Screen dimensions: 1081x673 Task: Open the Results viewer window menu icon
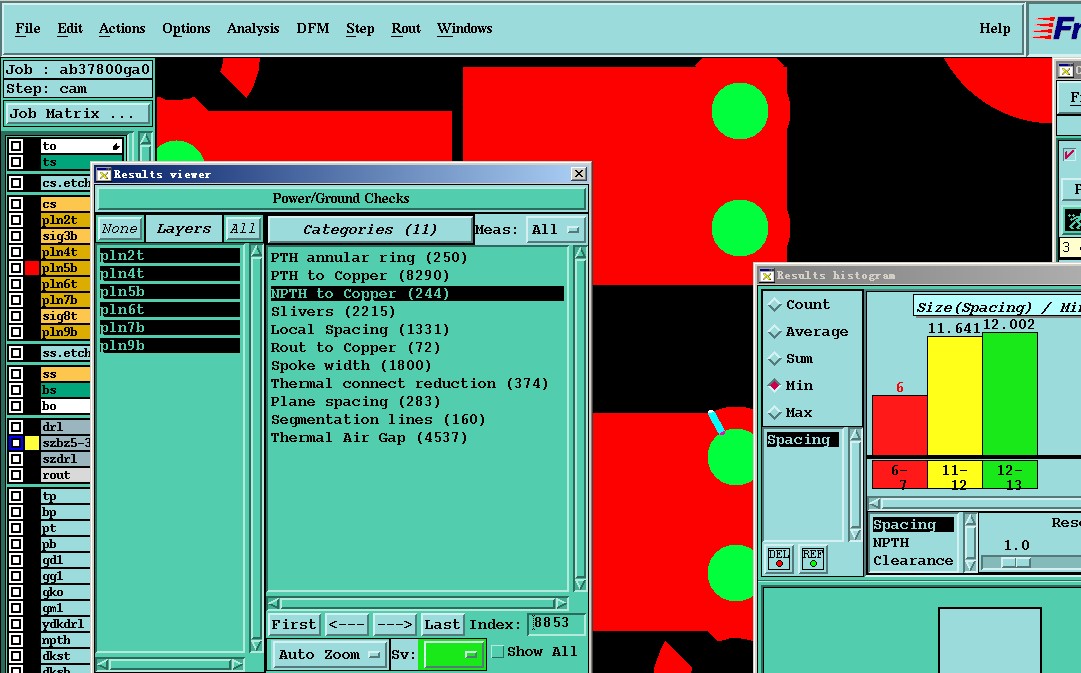pos(104,174)
